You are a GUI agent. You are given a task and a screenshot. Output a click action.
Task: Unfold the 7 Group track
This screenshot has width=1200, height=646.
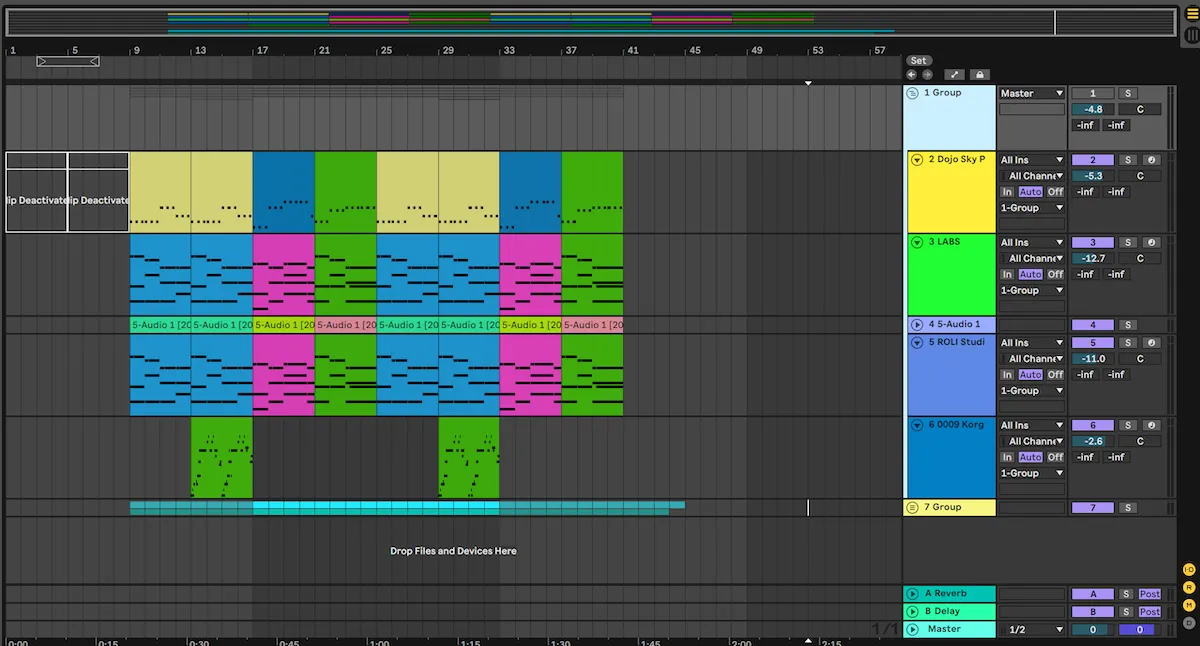click(912, 508)
